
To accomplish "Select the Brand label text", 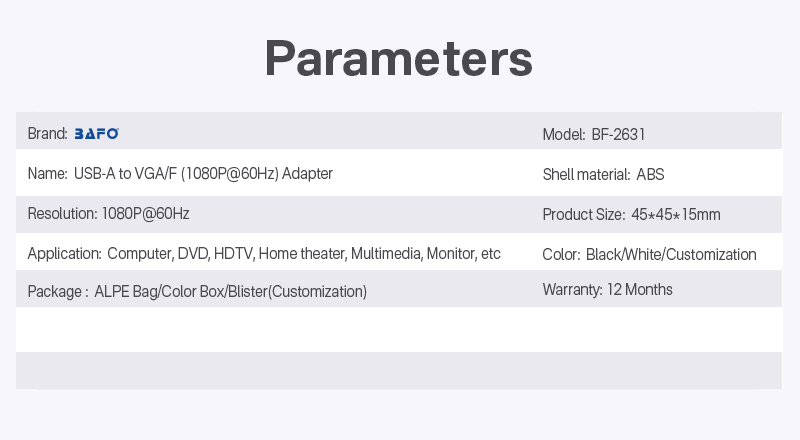I will pos(47,133).
